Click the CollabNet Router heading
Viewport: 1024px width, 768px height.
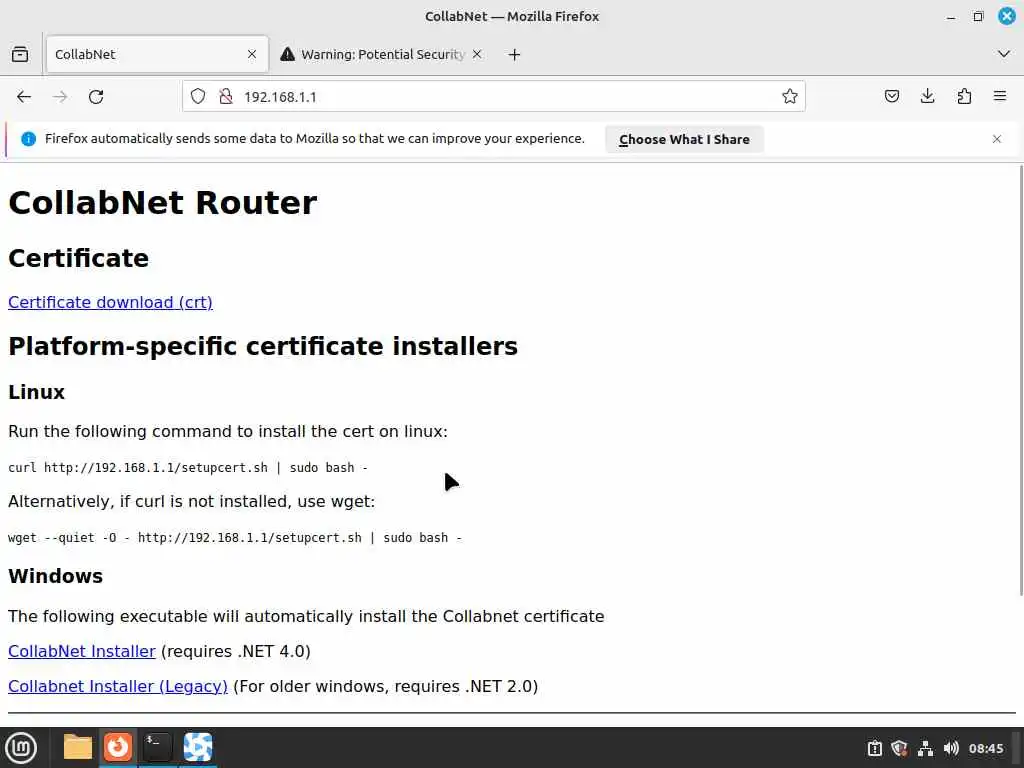point(163,202)
